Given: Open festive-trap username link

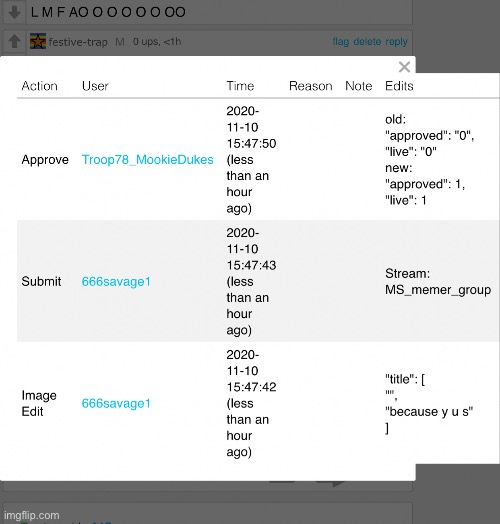Looking at the screenshot, I should click(x=78, y=42).
